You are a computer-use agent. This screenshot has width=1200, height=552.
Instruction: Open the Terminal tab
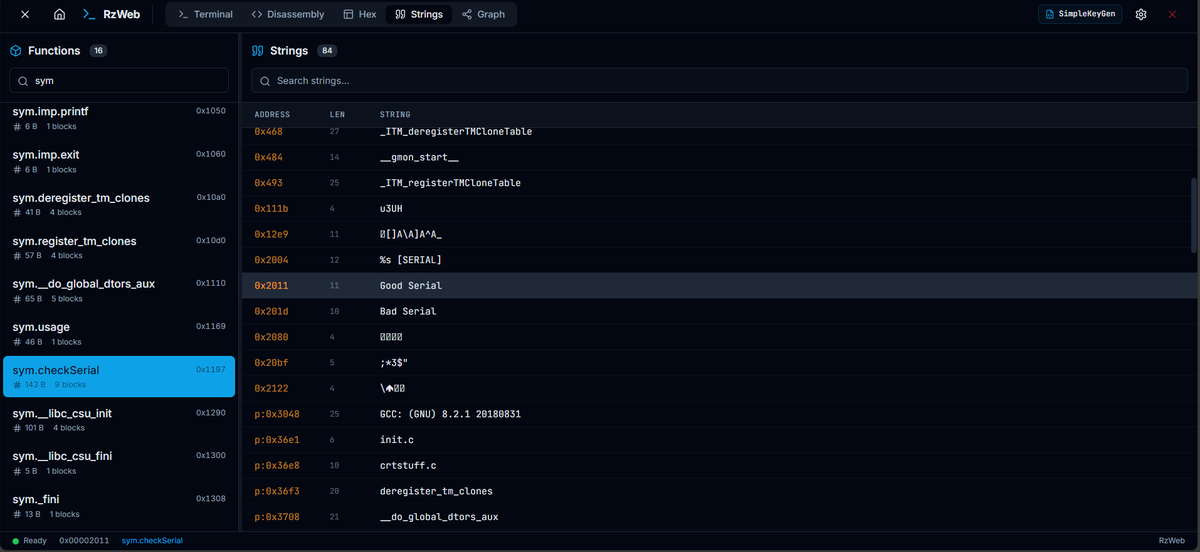205,15
